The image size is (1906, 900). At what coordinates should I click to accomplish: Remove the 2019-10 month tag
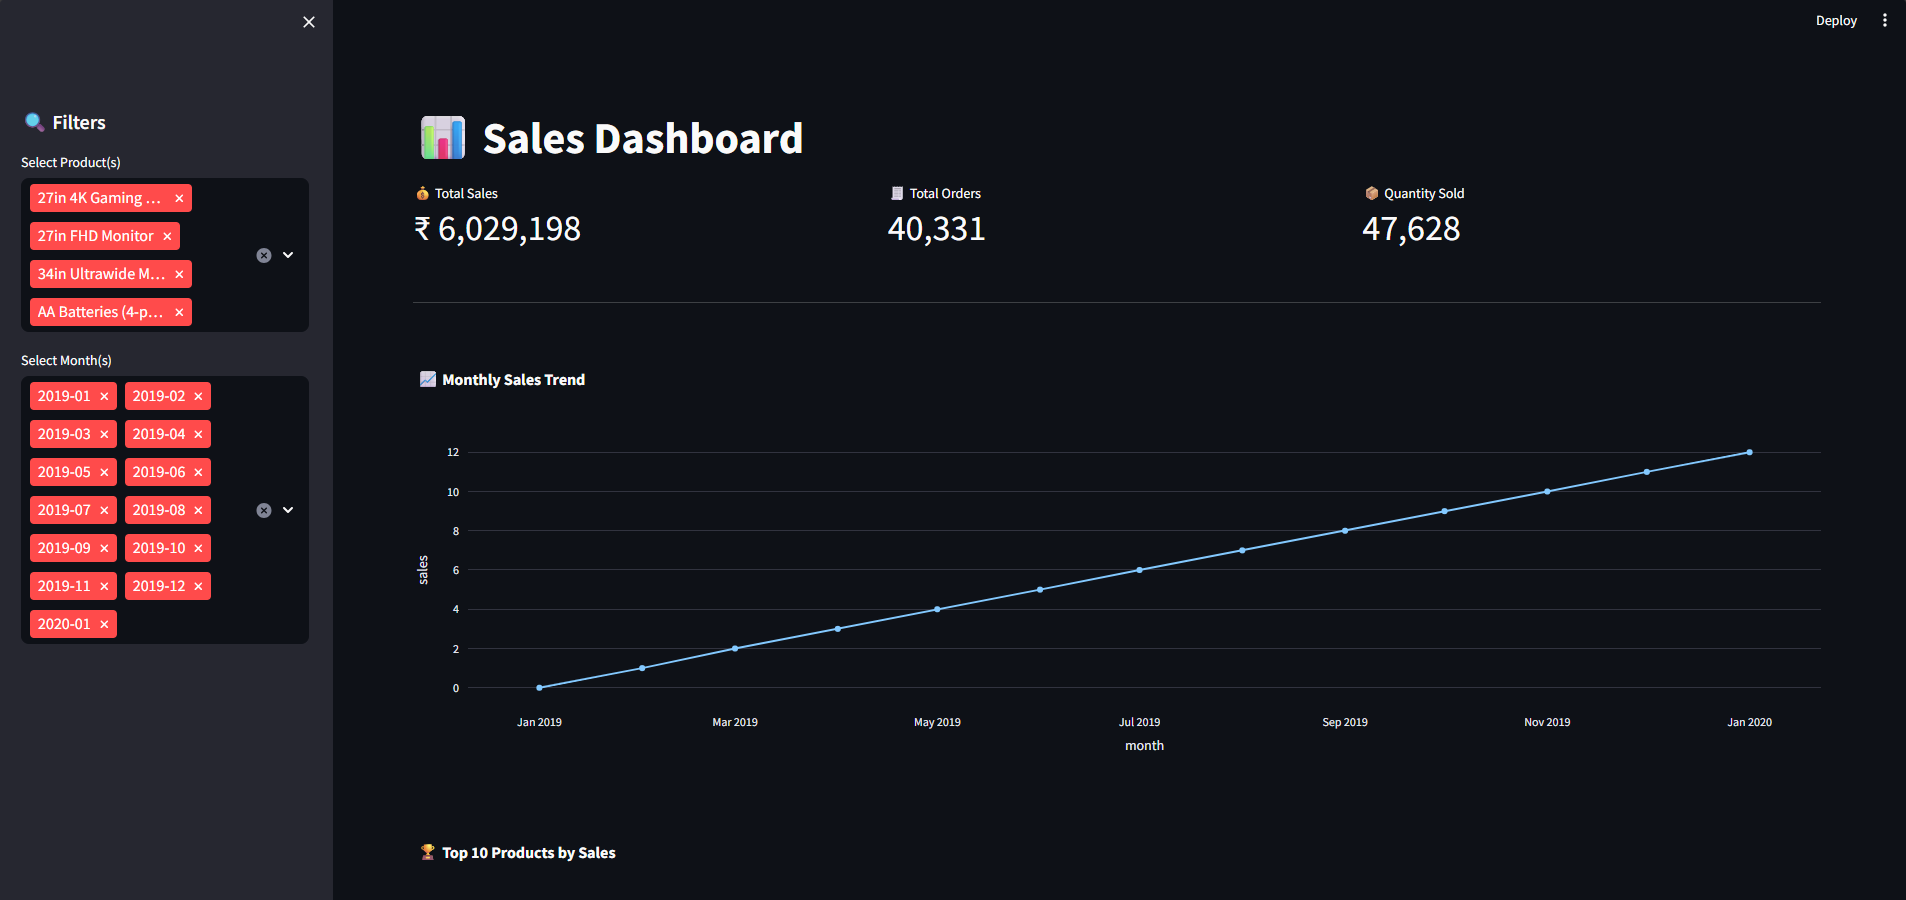[x=198, y=548]
